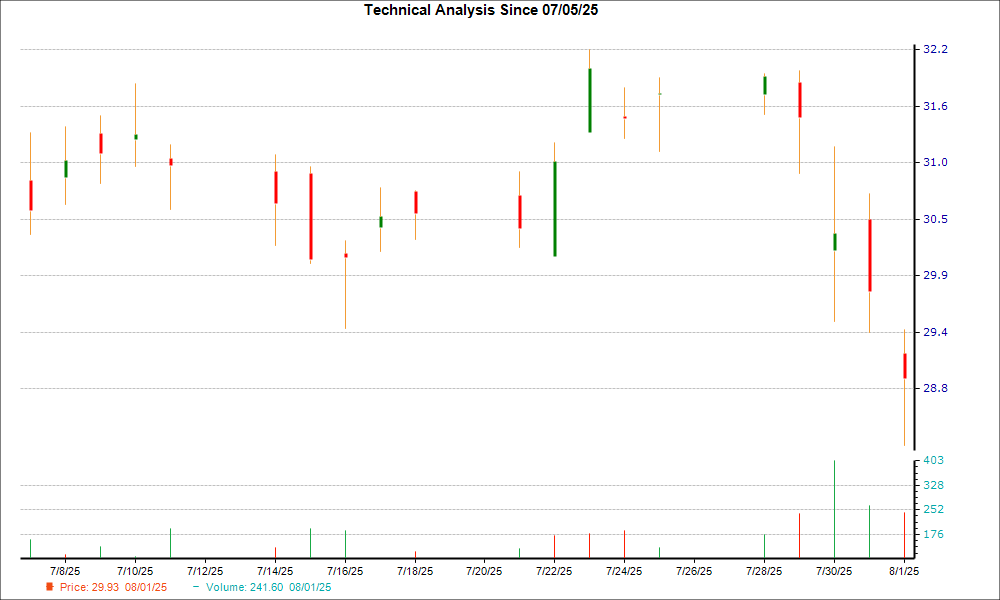1000x600 pixels.
Task: Click the 7/28/25 date label
Action: 764,571
